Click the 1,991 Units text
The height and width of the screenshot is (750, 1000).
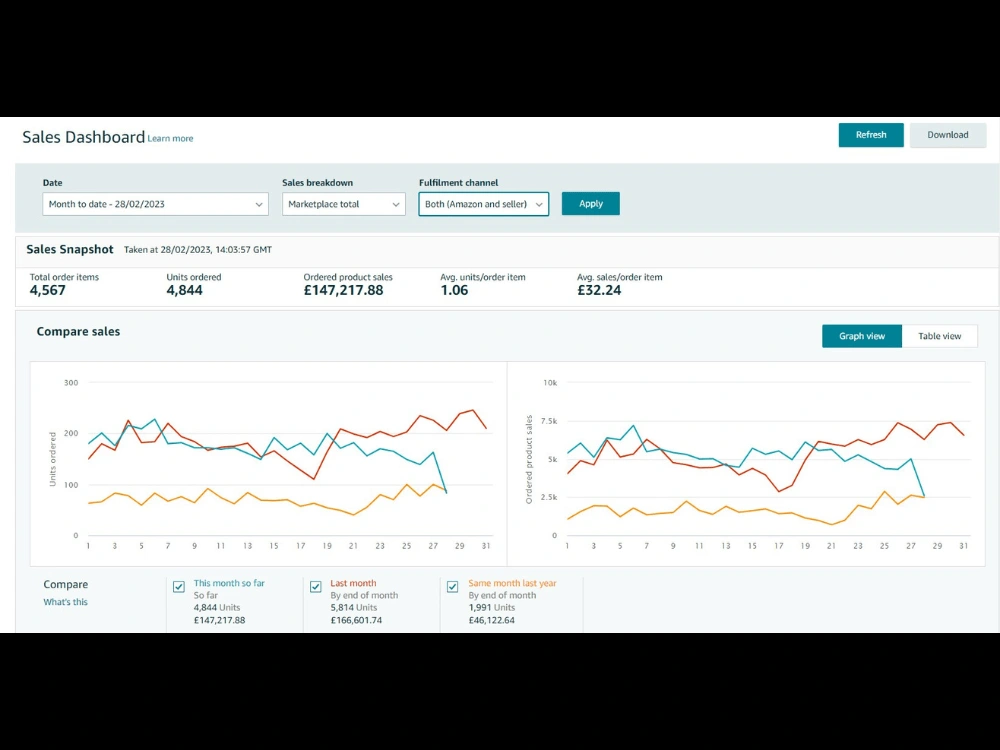pyautogui.click(x=491, y=608)
